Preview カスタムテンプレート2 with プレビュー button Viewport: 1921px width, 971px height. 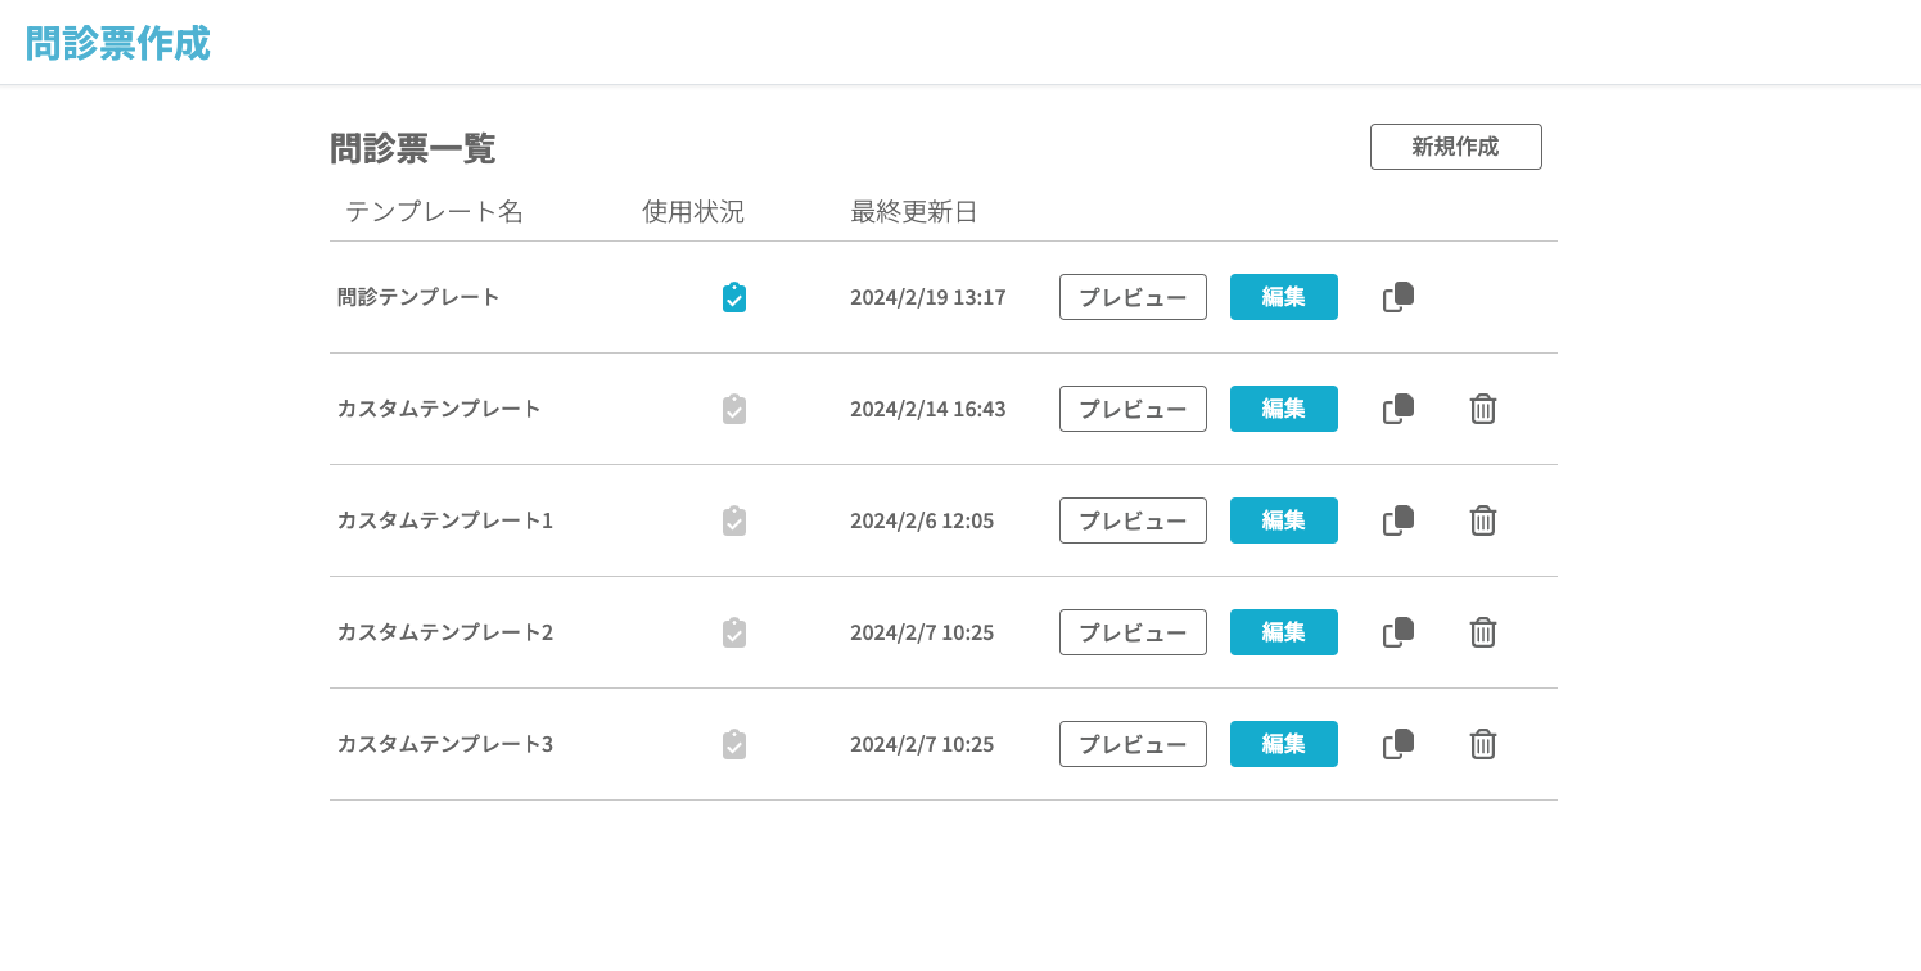[x=1132, y=632]
